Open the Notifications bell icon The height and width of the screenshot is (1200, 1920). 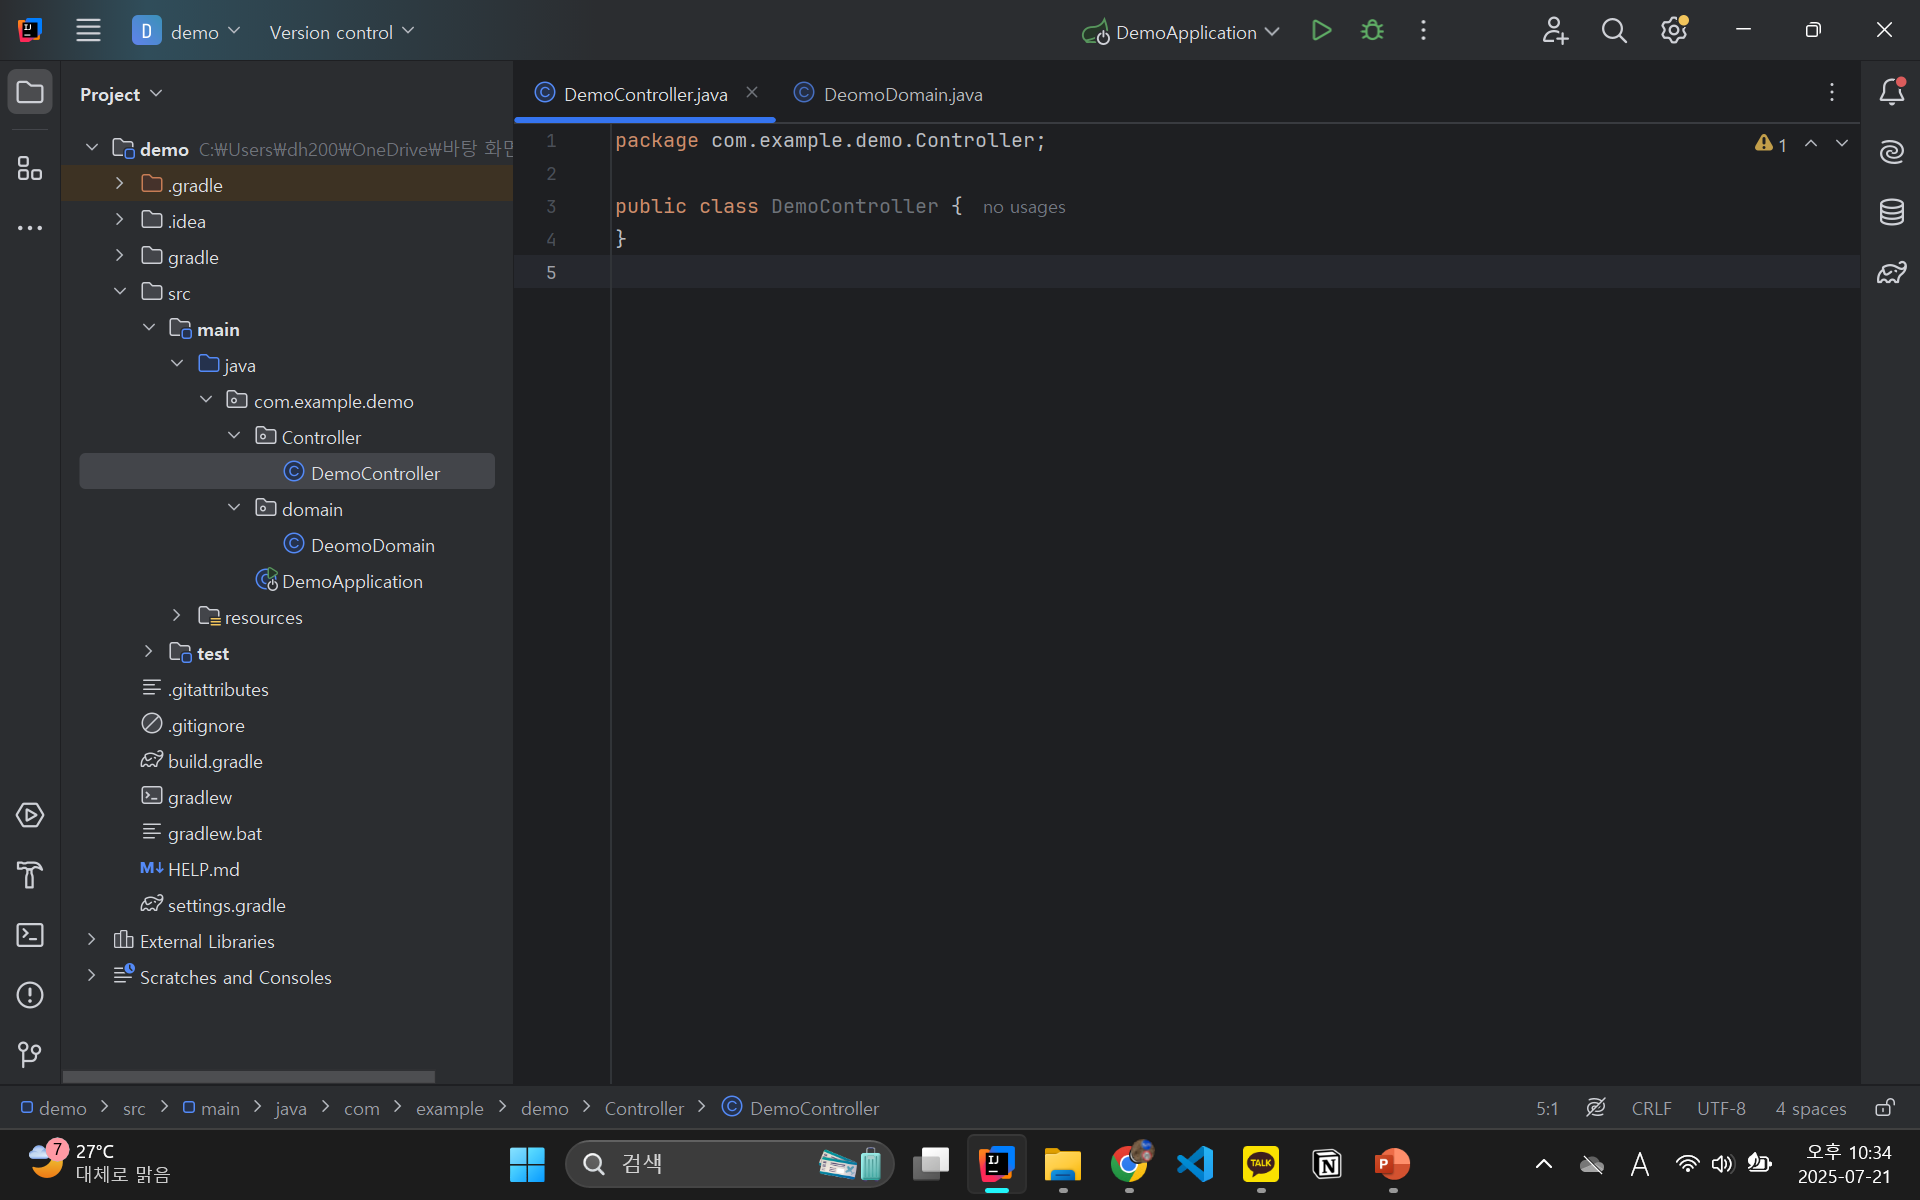click(1891, 92)
